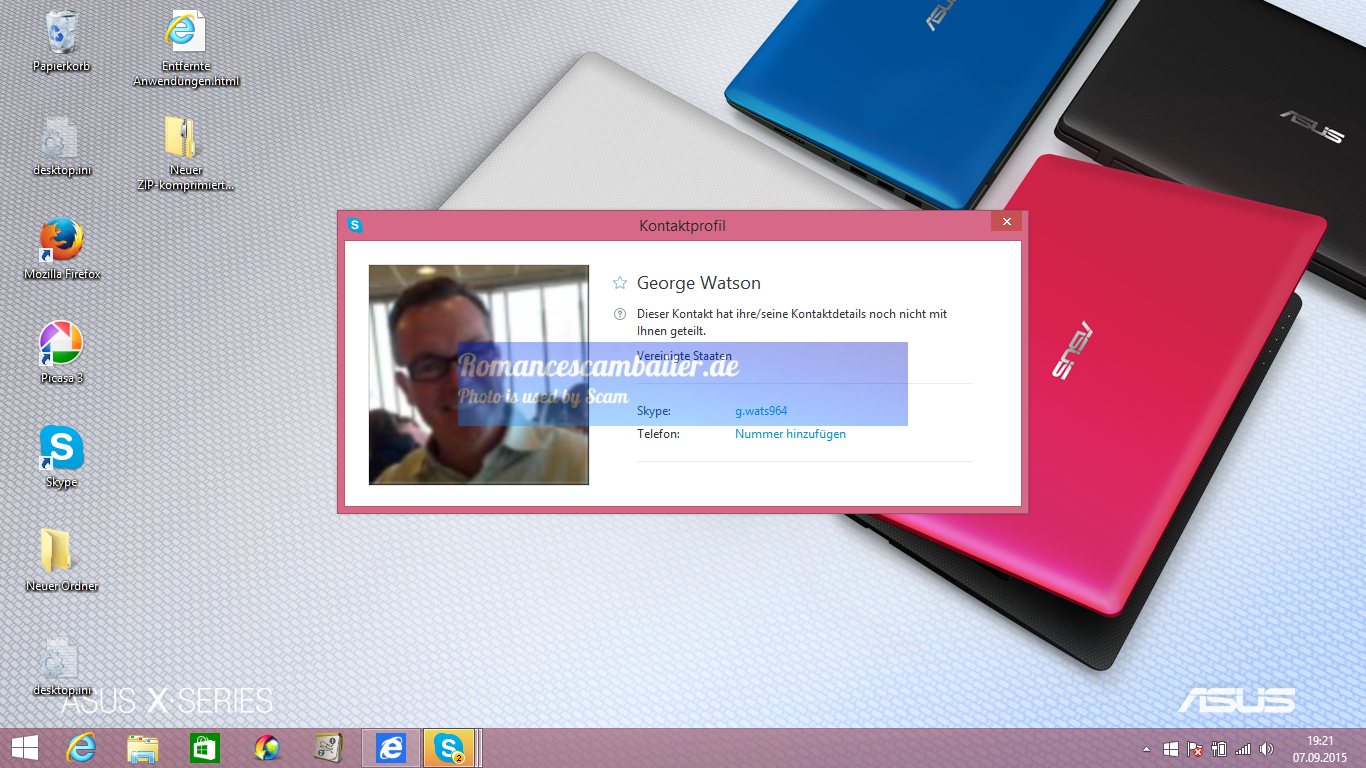Click the Vereinigte Staaten location text
1366x768 pixels.
pos(684,356)
